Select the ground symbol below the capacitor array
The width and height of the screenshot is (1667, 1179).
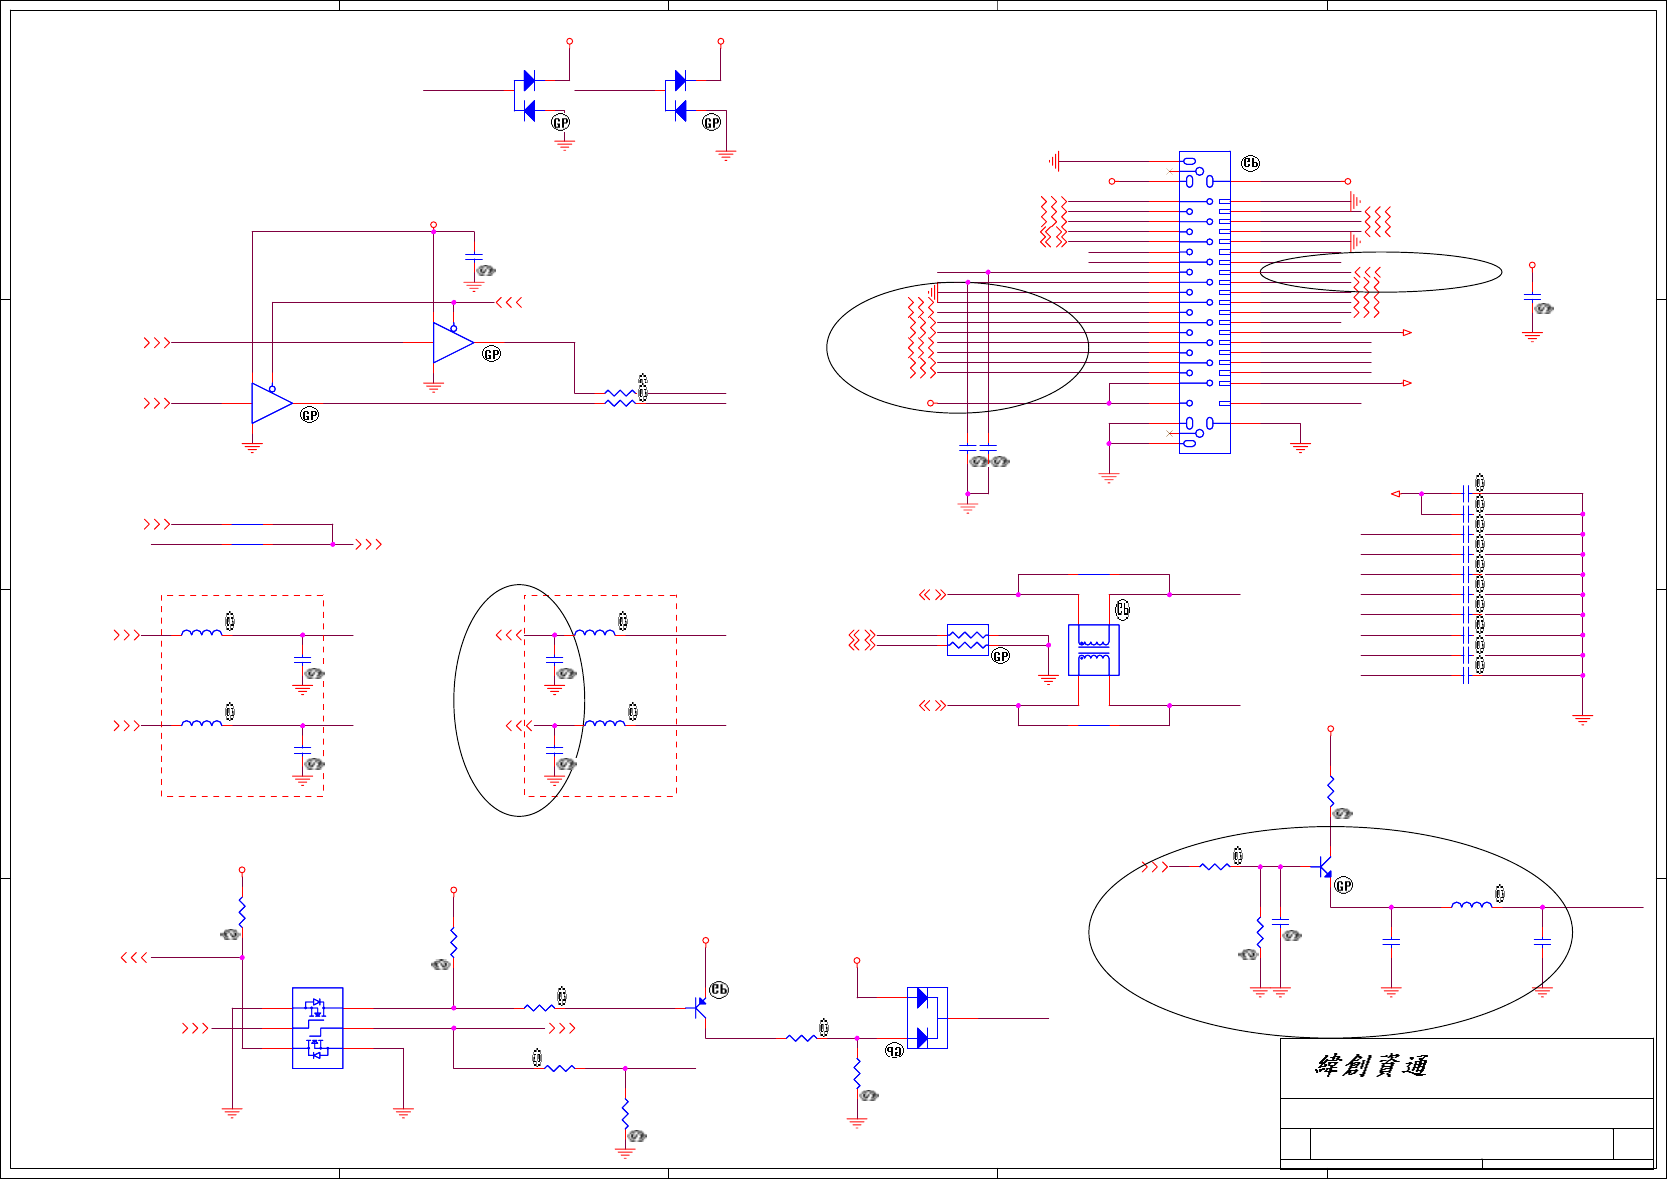click(x=1582, y=719)
